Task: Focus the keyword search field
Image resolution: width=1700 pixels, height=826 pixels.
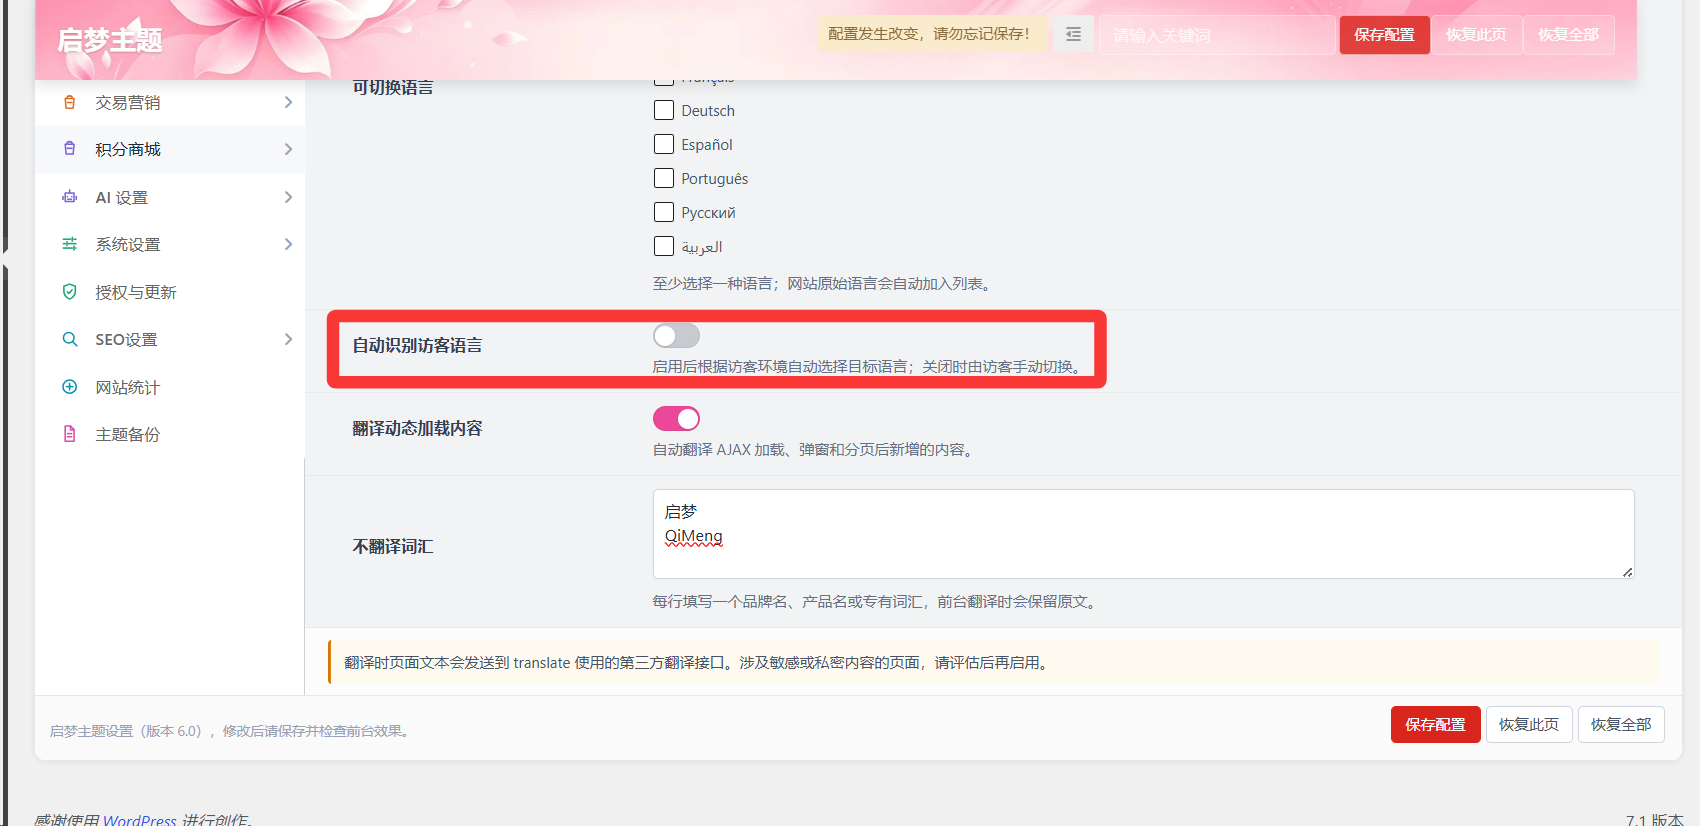Action: (1216, 35)
